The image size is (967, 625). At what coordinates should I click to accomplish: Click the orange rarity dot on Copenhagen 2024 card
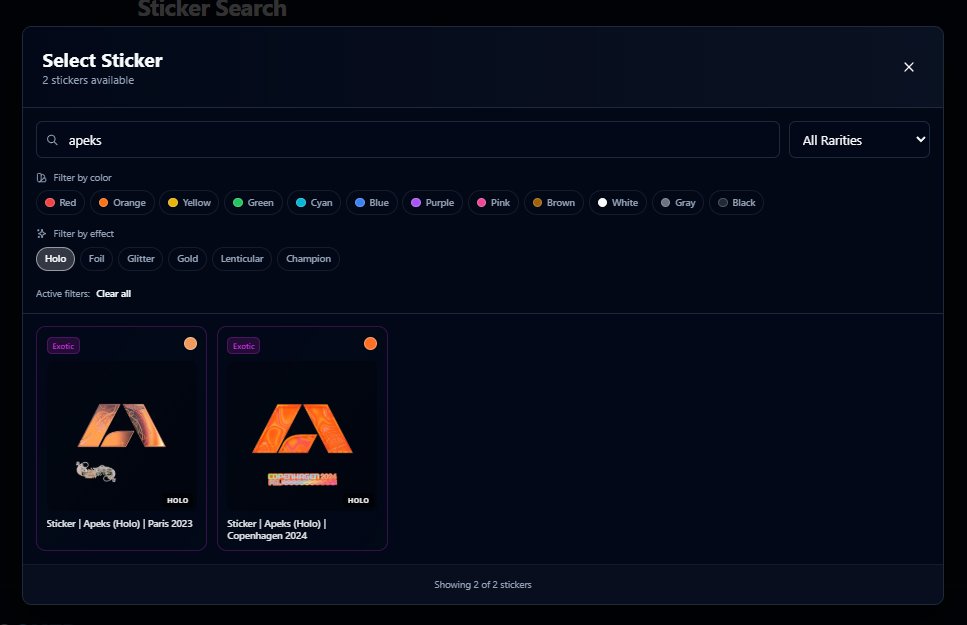point(371,343)
